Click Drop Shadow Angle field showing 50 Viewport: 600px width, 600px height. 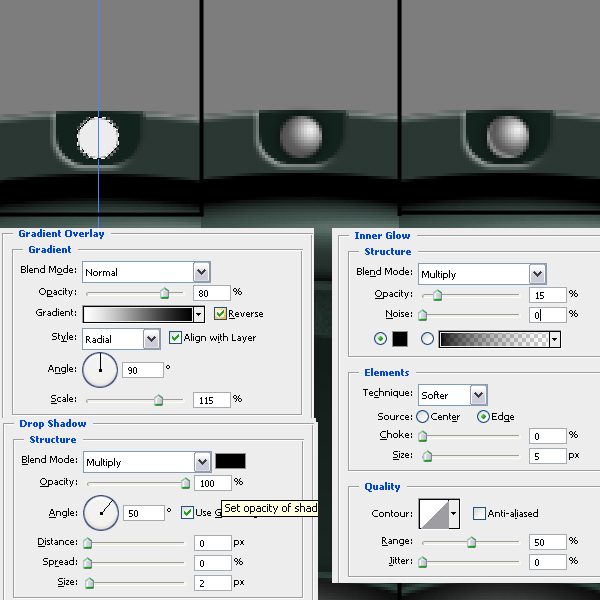click(x=144, y=513)
